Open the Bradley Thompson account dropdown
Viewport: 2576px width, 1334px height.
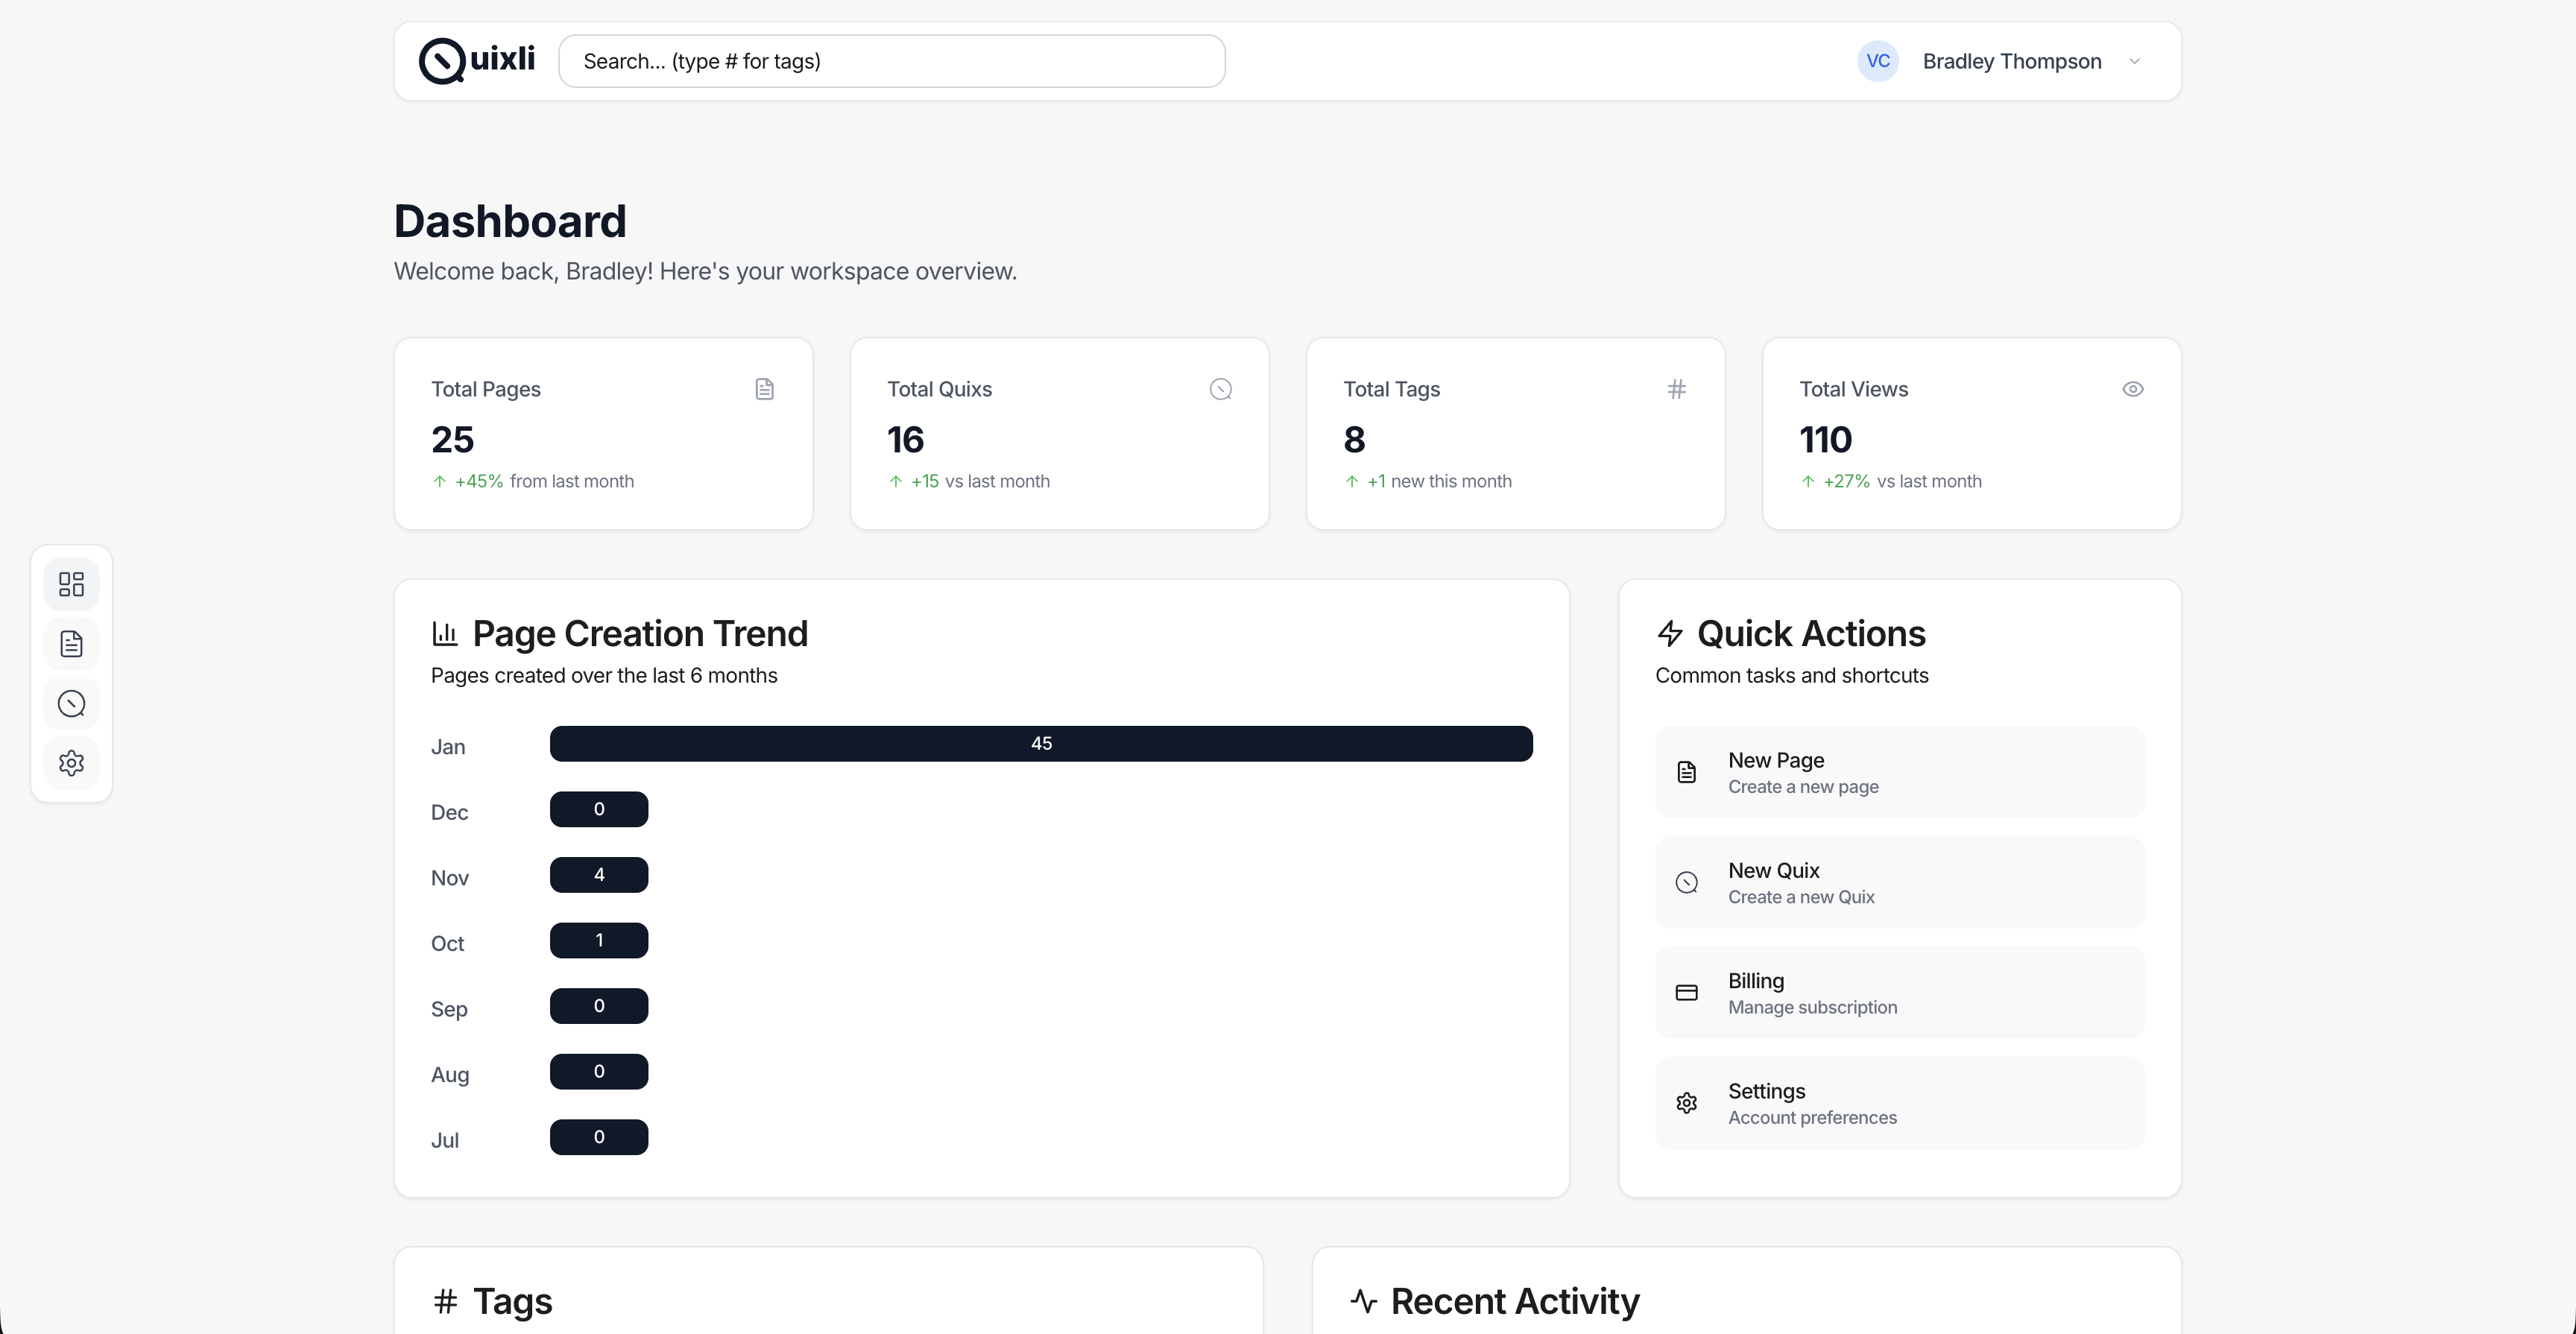[2011, 61]
